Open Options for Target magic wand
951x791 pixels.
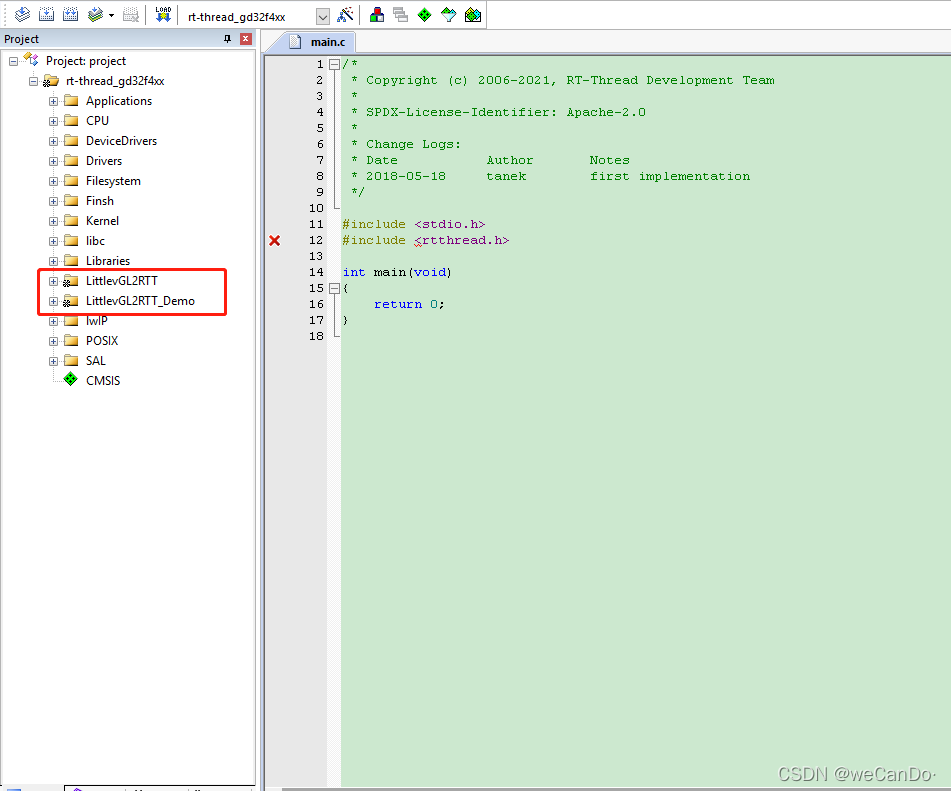pyautogui.click(x=346, y=15)
